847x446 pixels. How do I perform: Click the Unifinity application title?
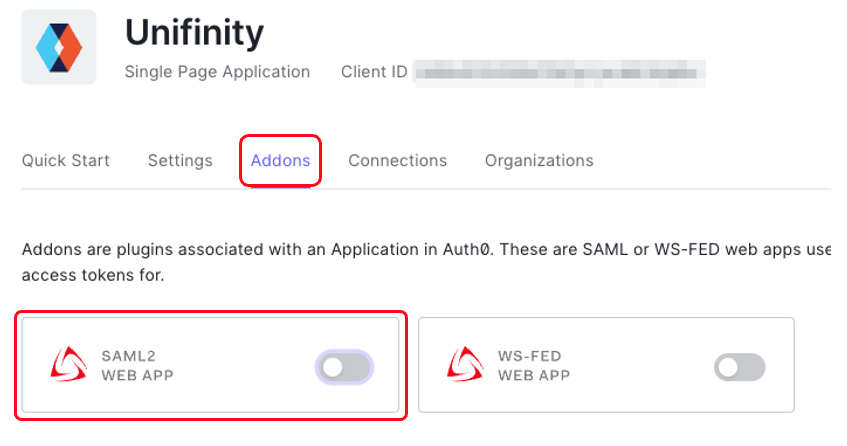(x=194, y=33)
